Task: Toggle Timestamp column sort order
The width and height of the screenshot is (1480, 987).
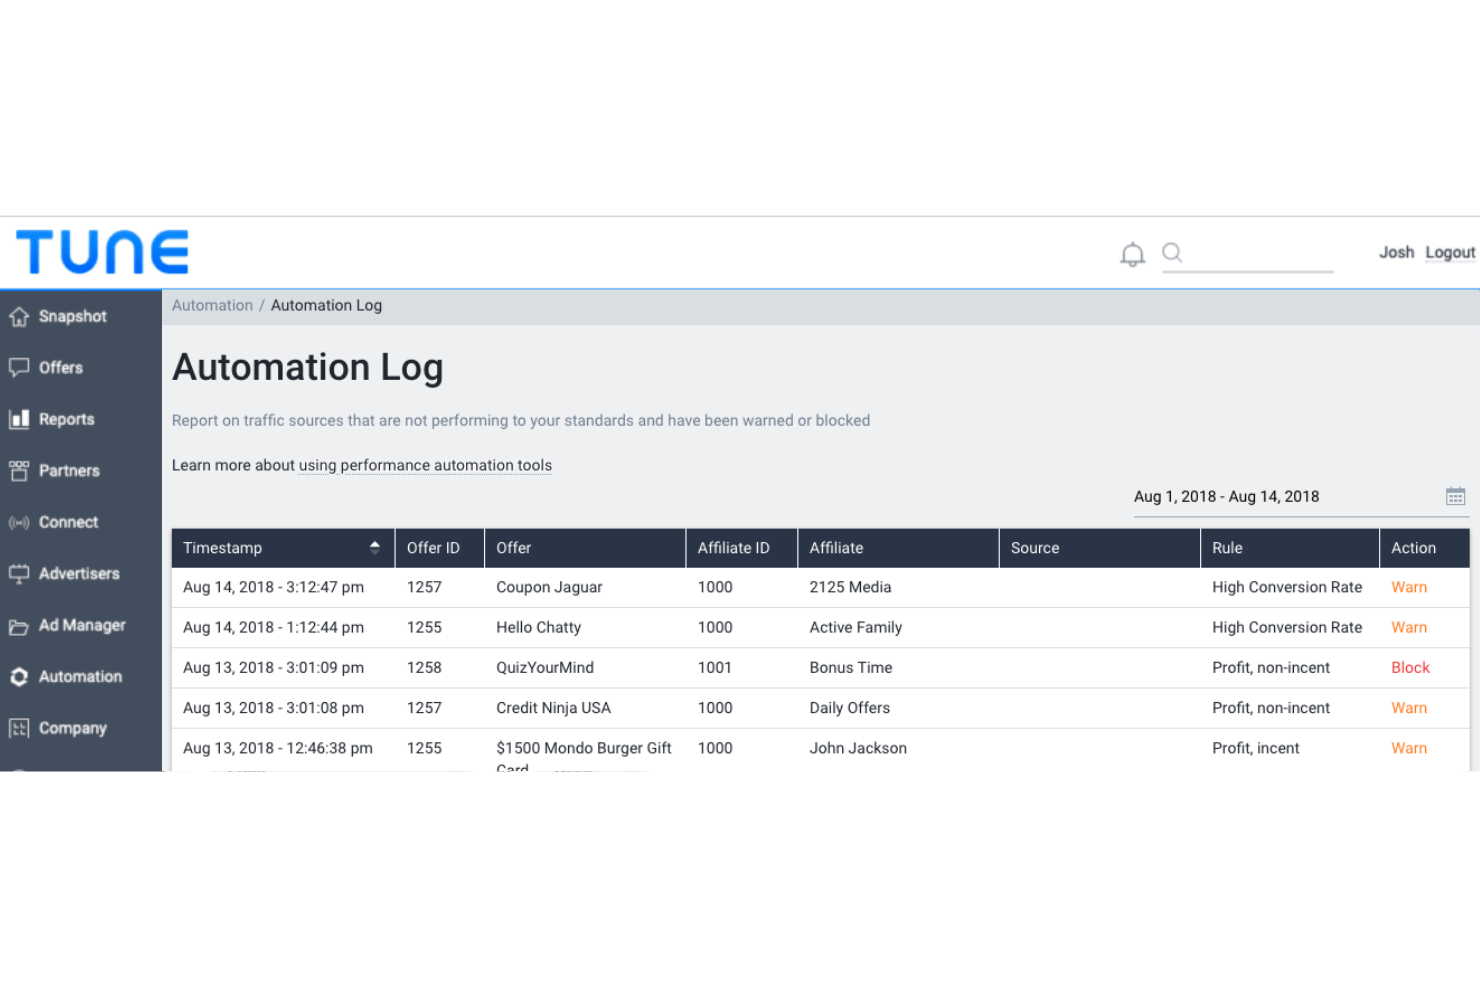Action: tap(375, 547)
